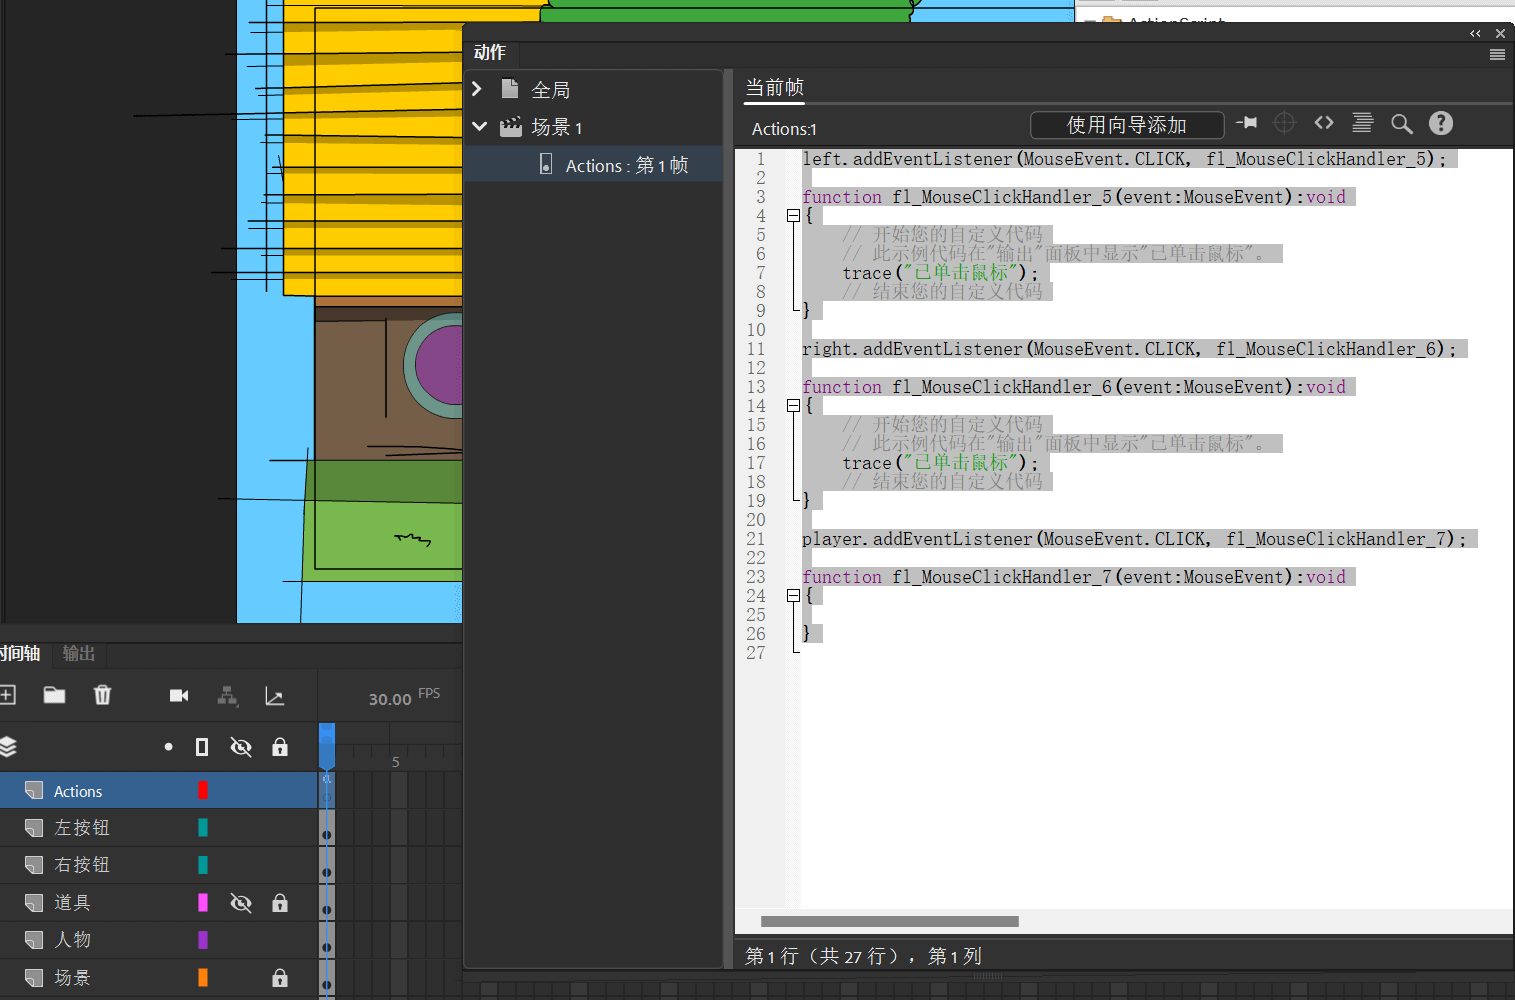Switch to the 输出 tab

79,653
